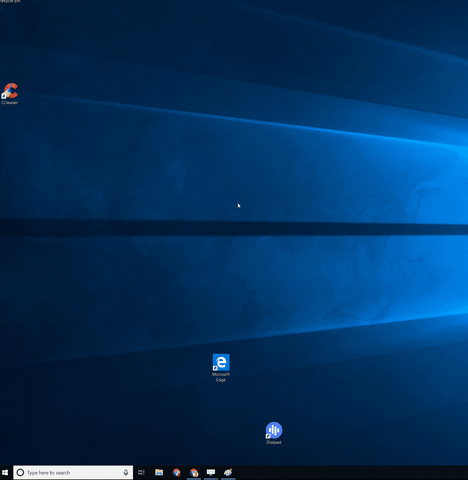
Task: Click the 'CCleaner' label under its icon
Action: tap(10, 103)
